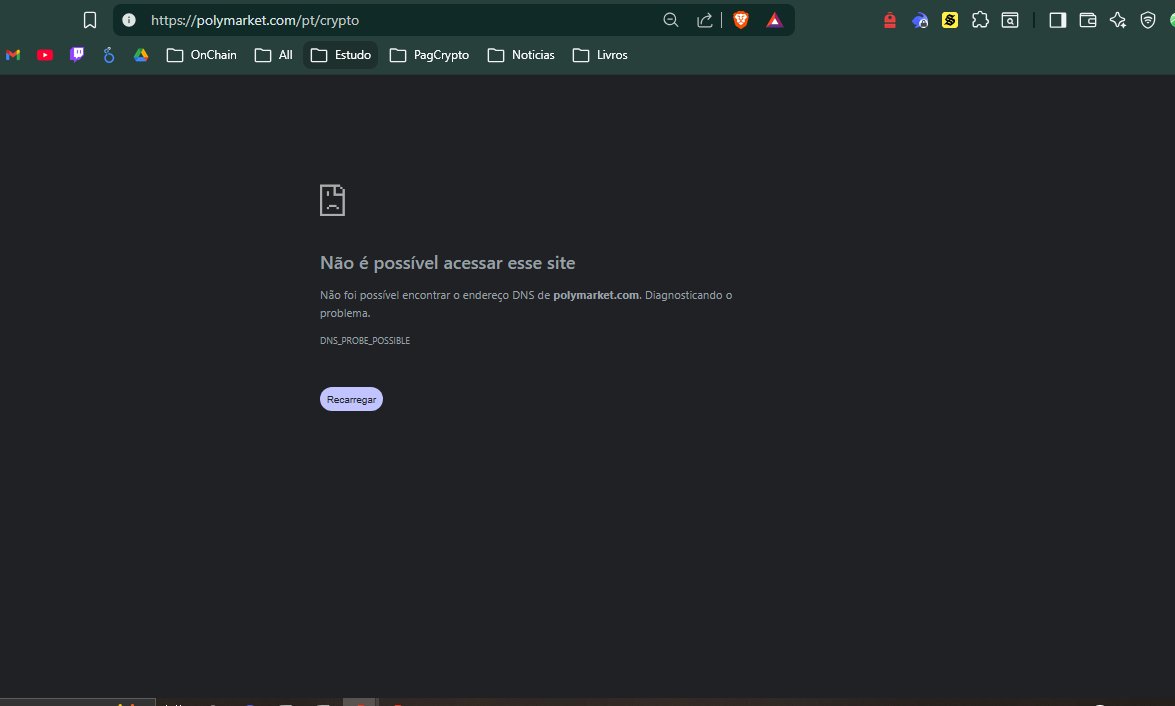
Task: Open the Extensions puzzle-piece menu
Action: [x=980, y=20]
